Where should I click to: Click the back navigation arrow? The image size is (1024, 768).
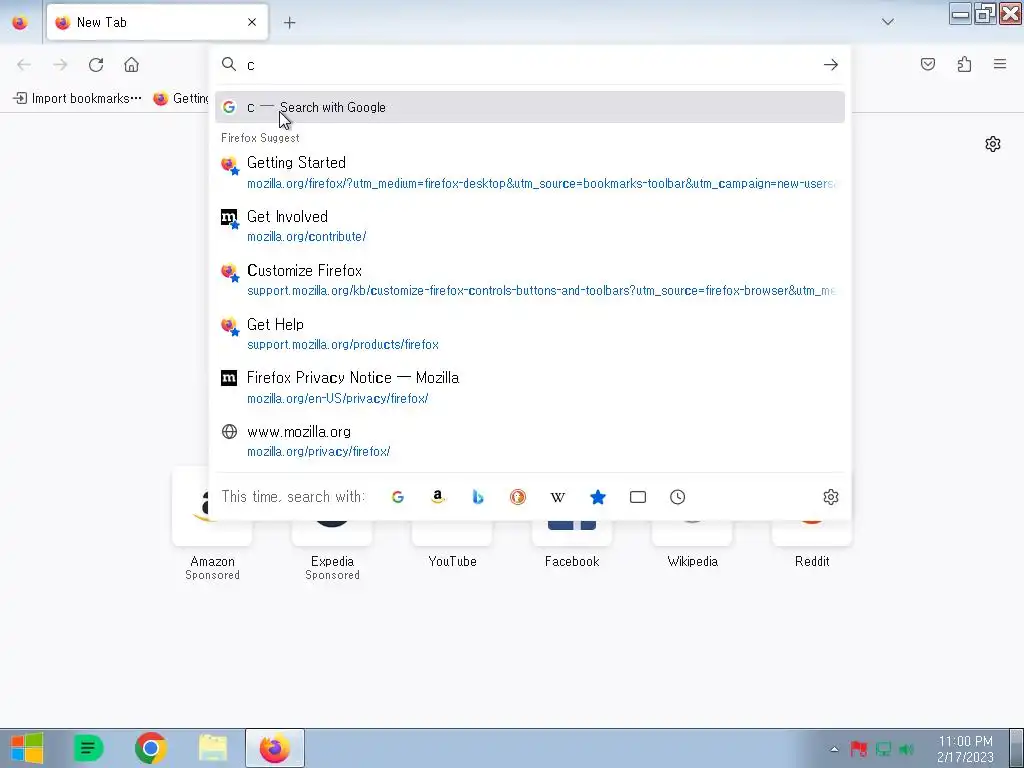(x=24, y=65)
